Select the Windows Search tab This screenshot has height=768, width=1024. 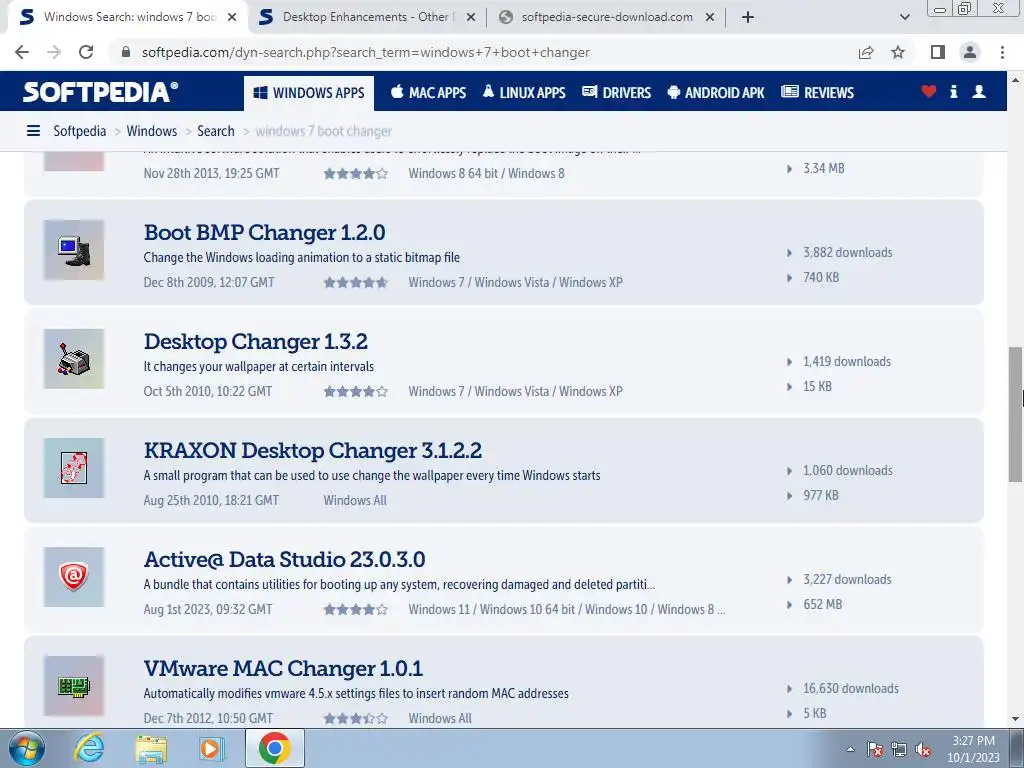tap(129, 17)
